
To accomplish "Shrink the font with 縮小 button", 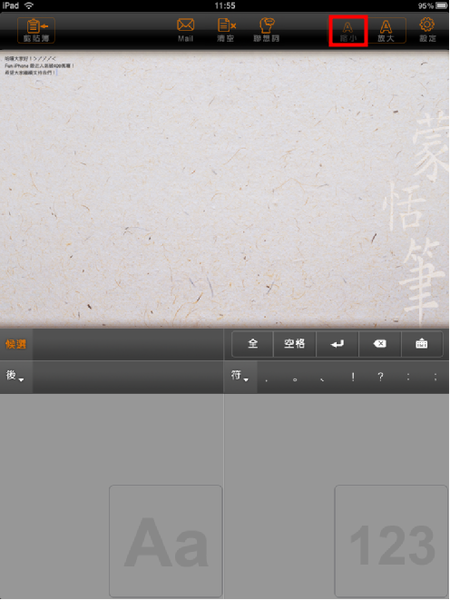I will pyautogui.click(x=348, y=31).
